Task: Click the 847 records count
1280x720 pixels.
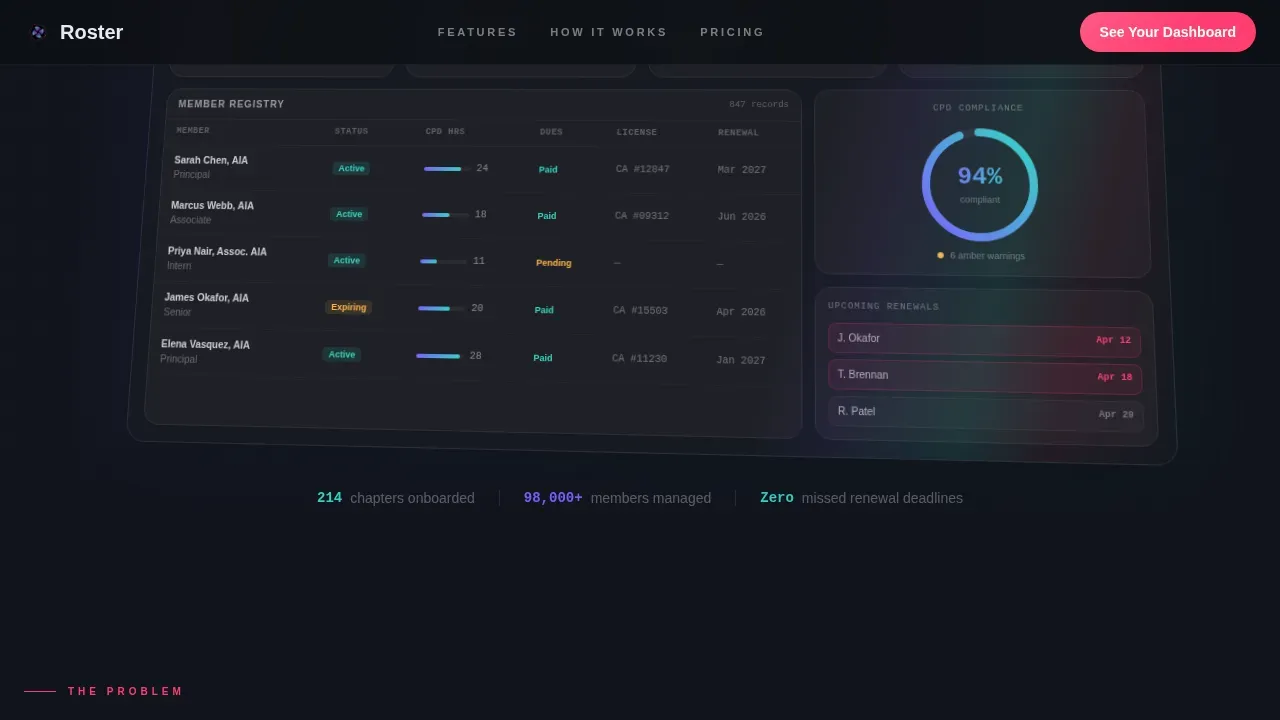Action: point(759,104)
